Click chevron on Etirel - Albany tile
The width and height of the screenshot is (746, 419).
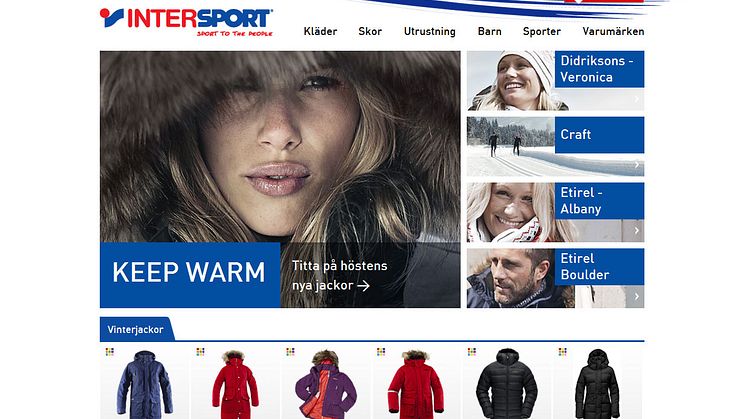tap(637, 231)
